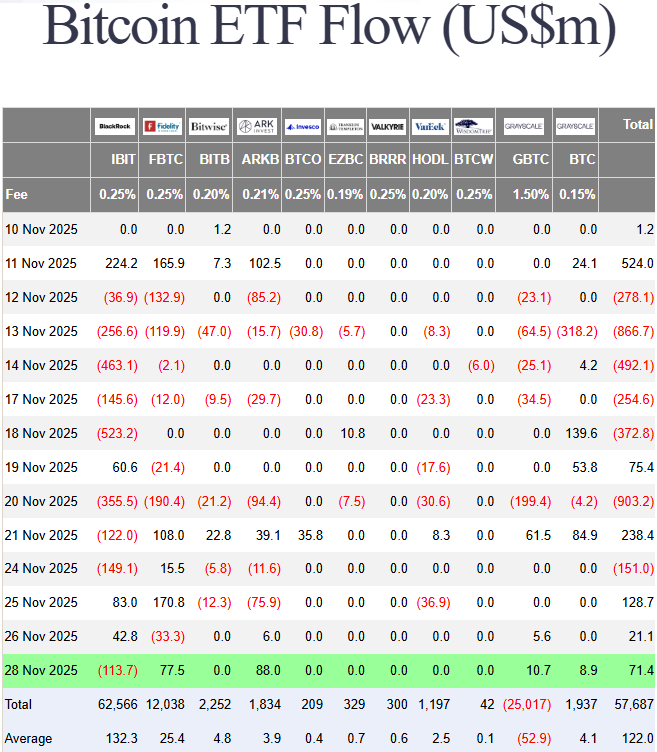Viewport: 657px width, 752px height.
Task: Click the 524.0 total value
Action: pos(637,263)
